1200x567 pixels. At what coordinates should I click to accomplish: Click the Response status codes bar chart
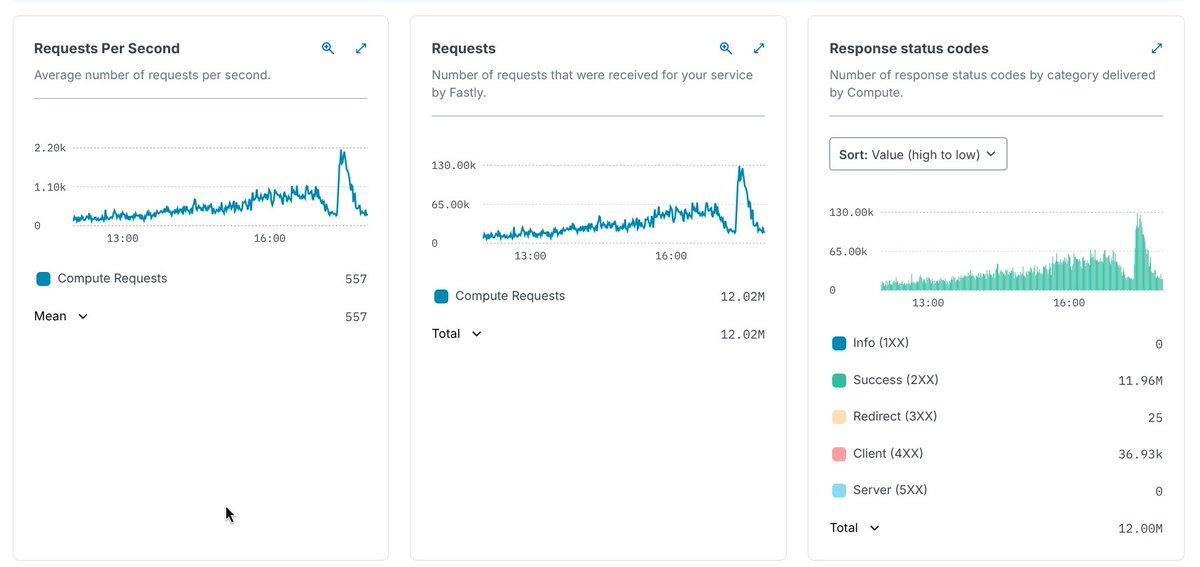pyautogui.click(x=1021, y=251)
